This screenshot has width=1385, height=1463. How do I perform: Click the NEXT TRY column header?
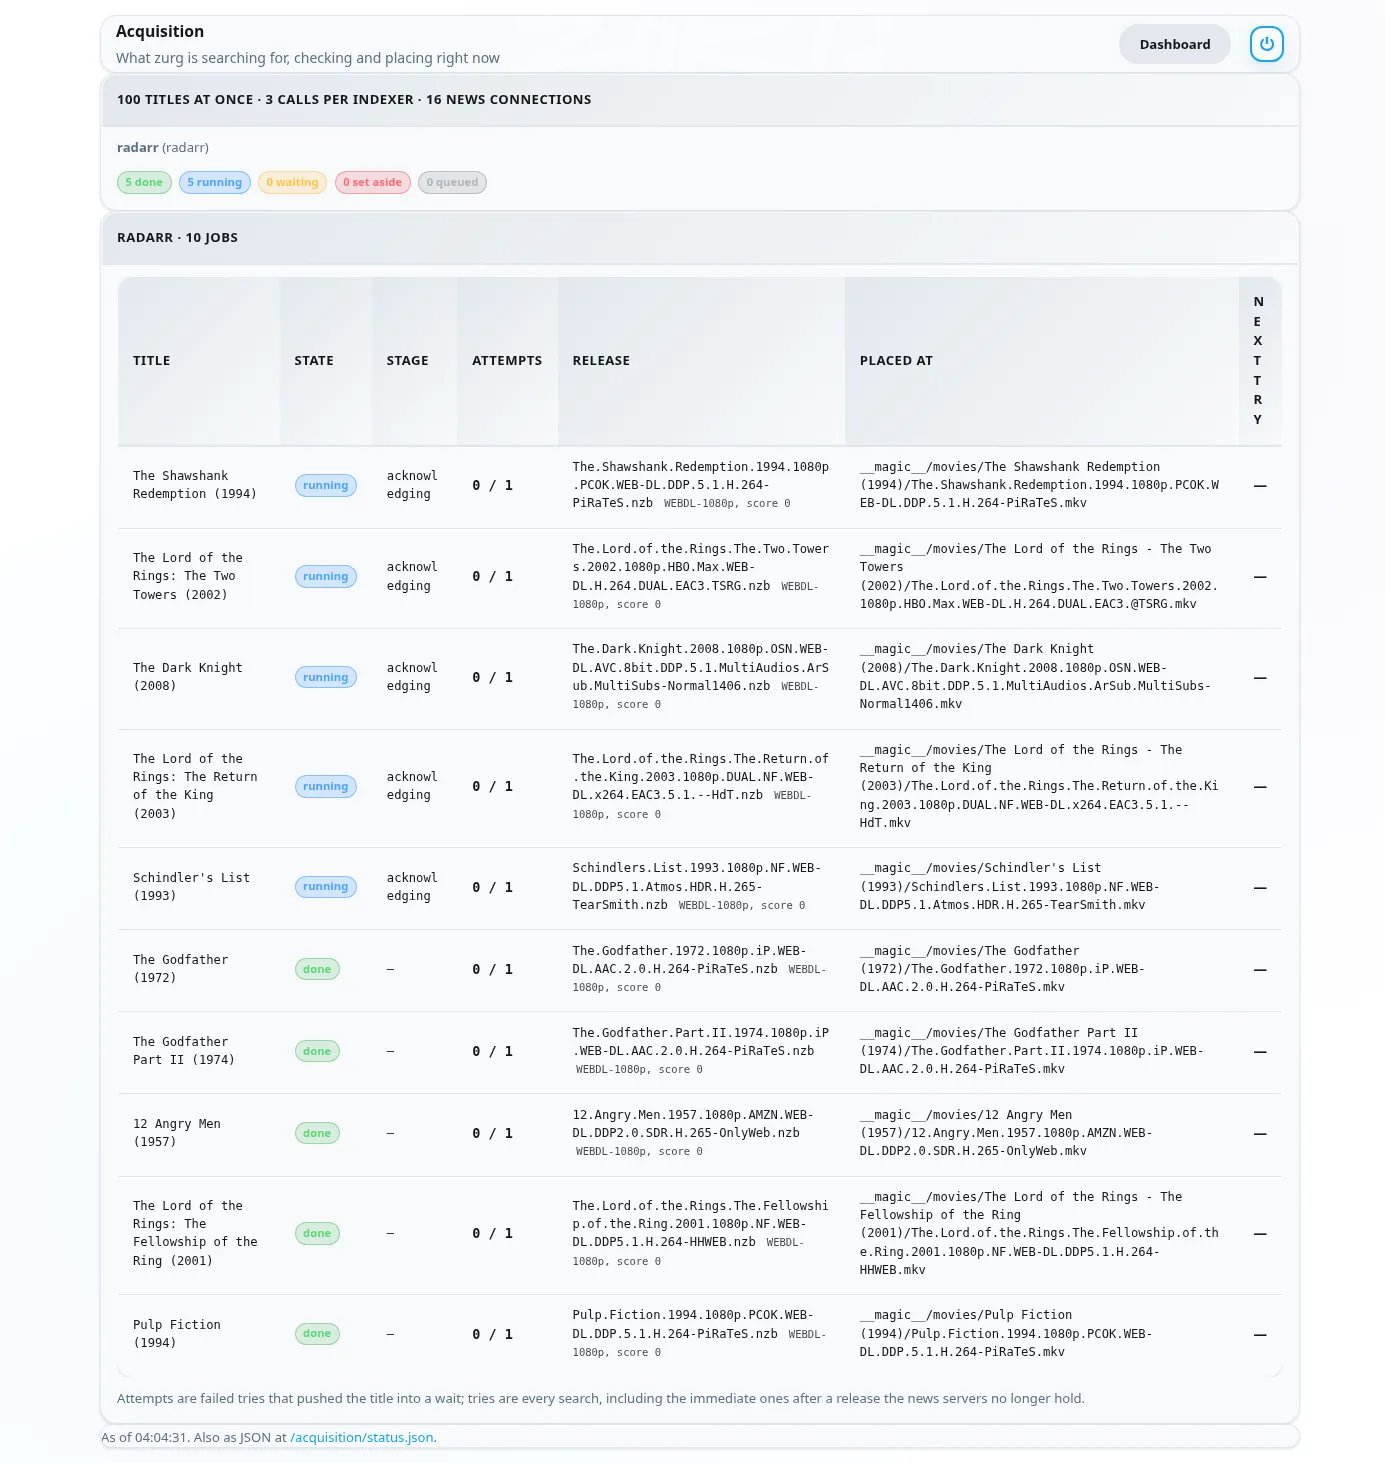pos(1258,361)
